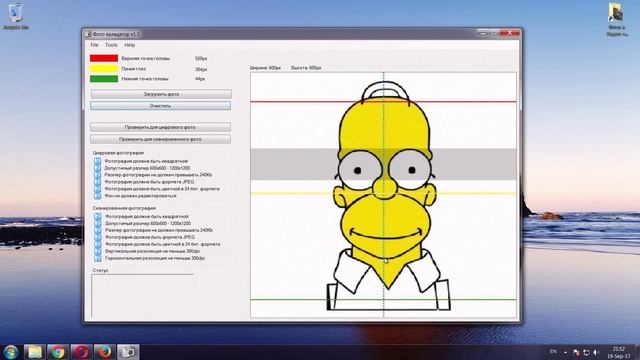Click the photo validator camera taskbar icon
Viewport: 640px width, 360px height.
(x=128, y=352)
